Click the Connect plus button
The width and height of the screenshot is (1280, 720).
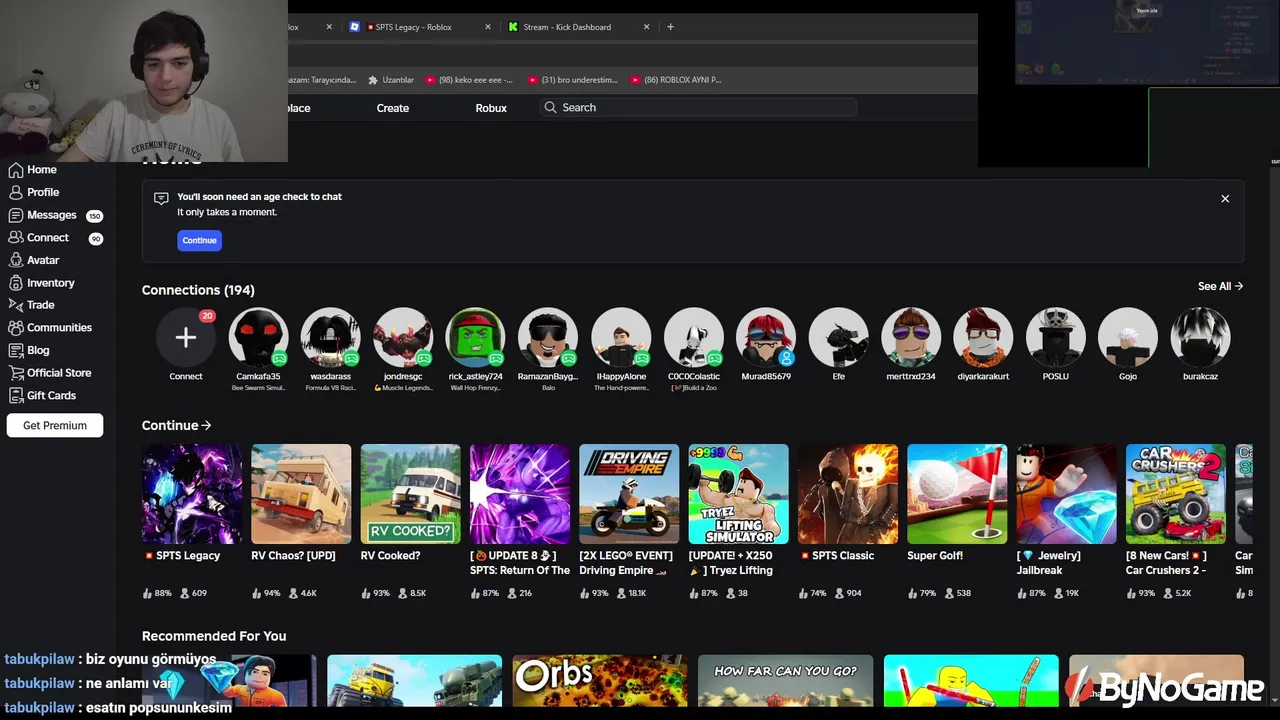pyautogui.click(x=186, y=338)
